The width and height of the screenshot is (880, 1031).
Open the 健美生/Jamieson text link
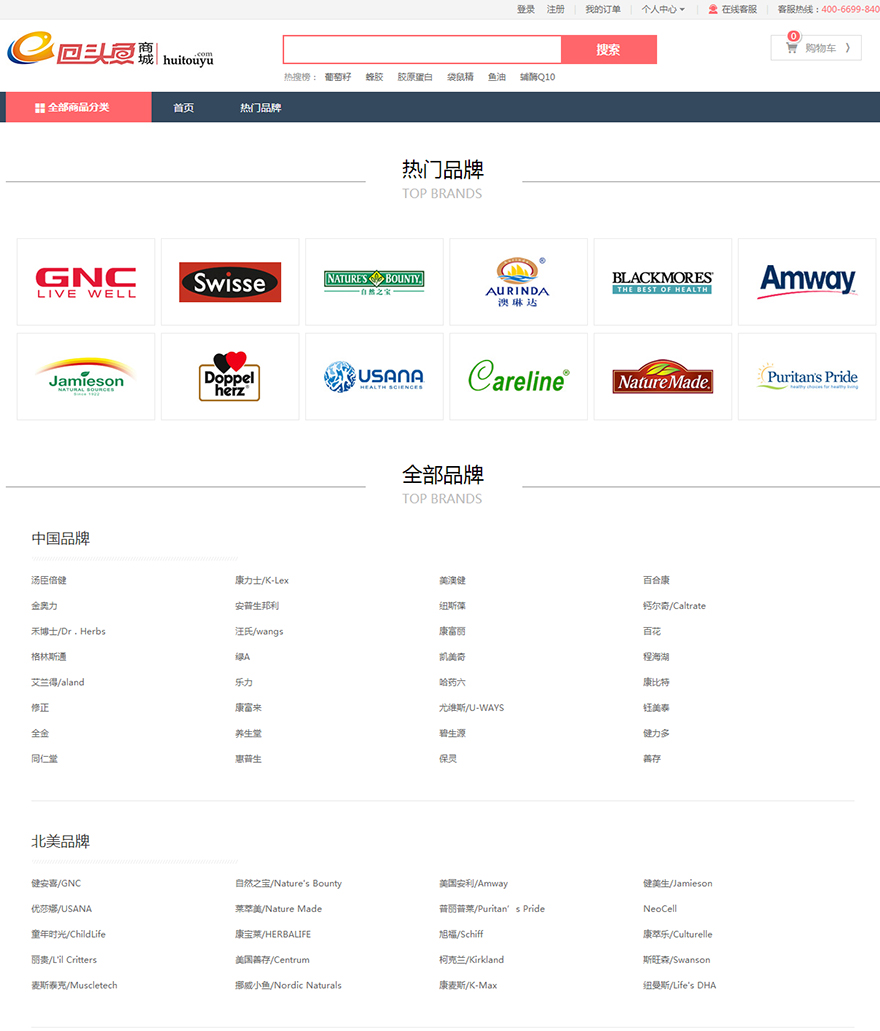click(677, 883)
